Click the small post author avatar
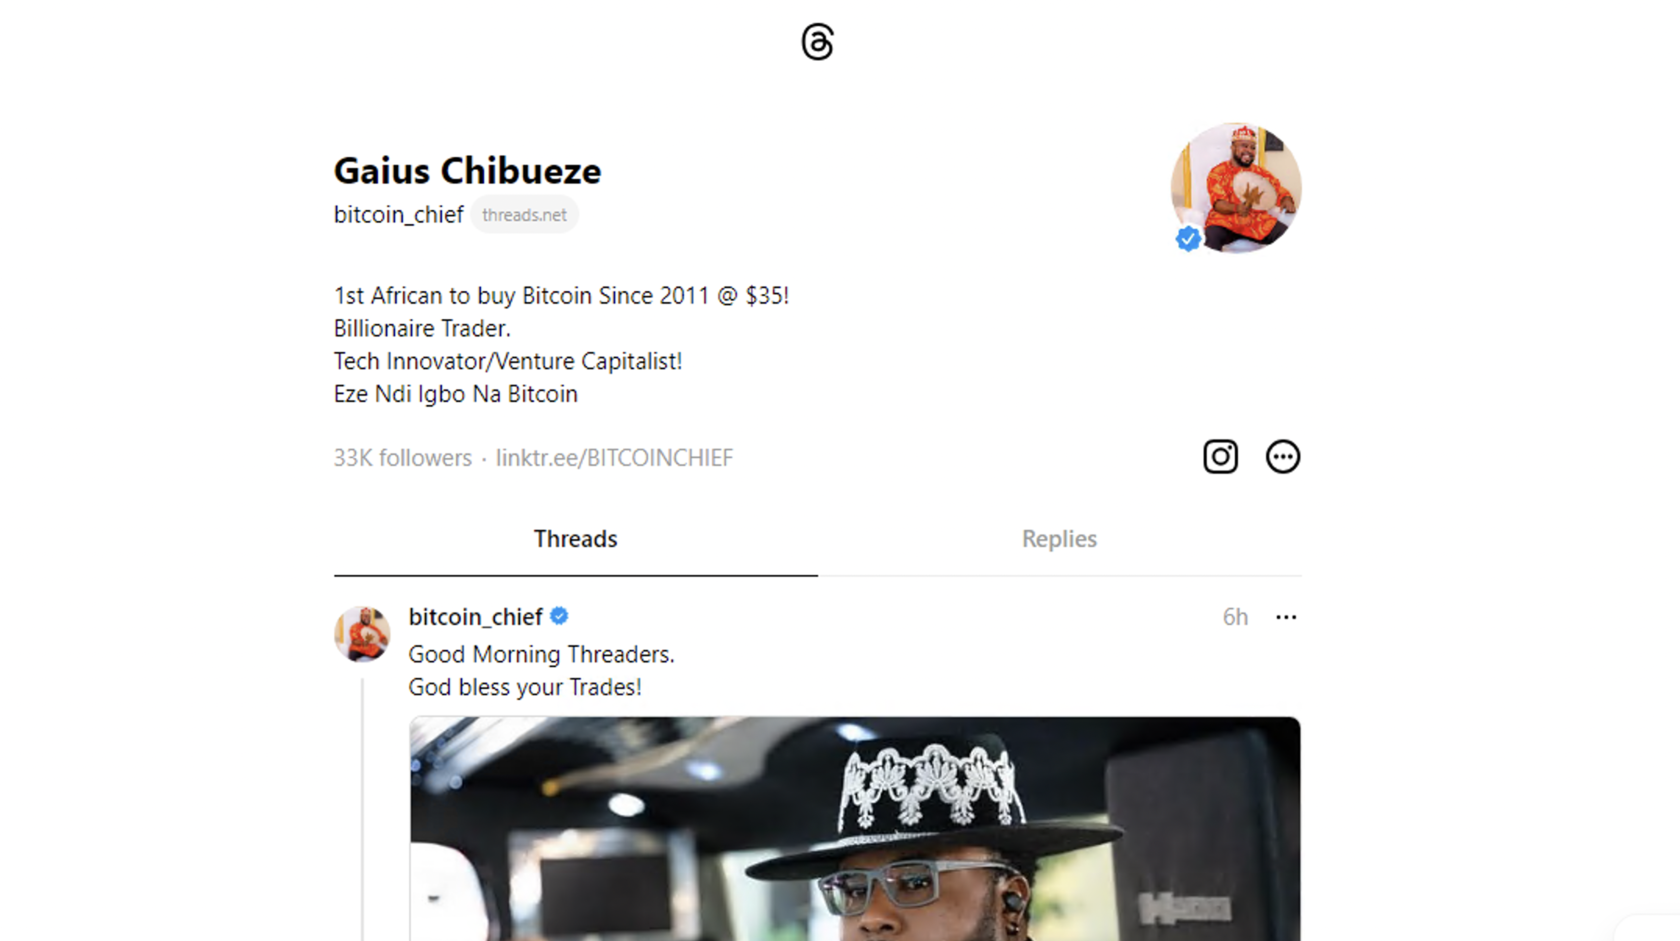This screenshot has height=941, width=1680. 362,634
